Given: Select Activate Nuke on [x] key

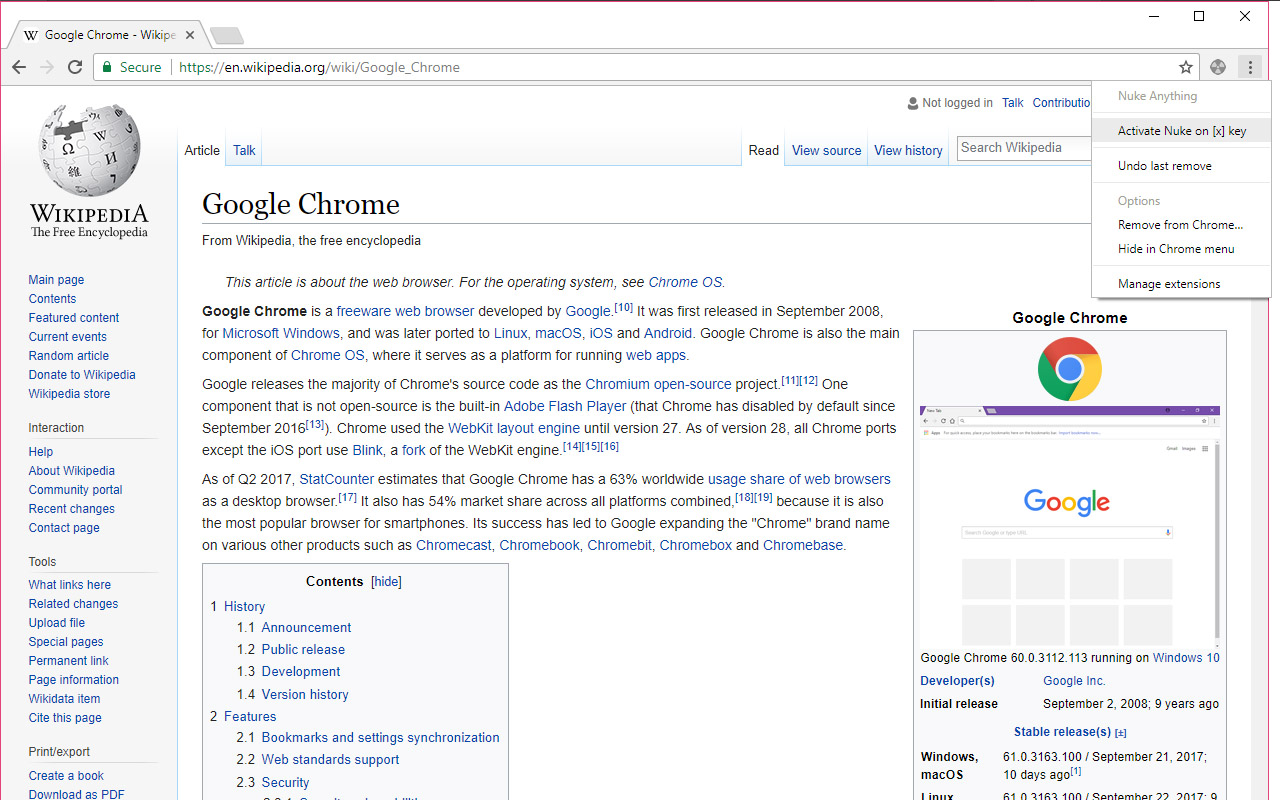Looking at the screenshot, I should pos(1182,131).
